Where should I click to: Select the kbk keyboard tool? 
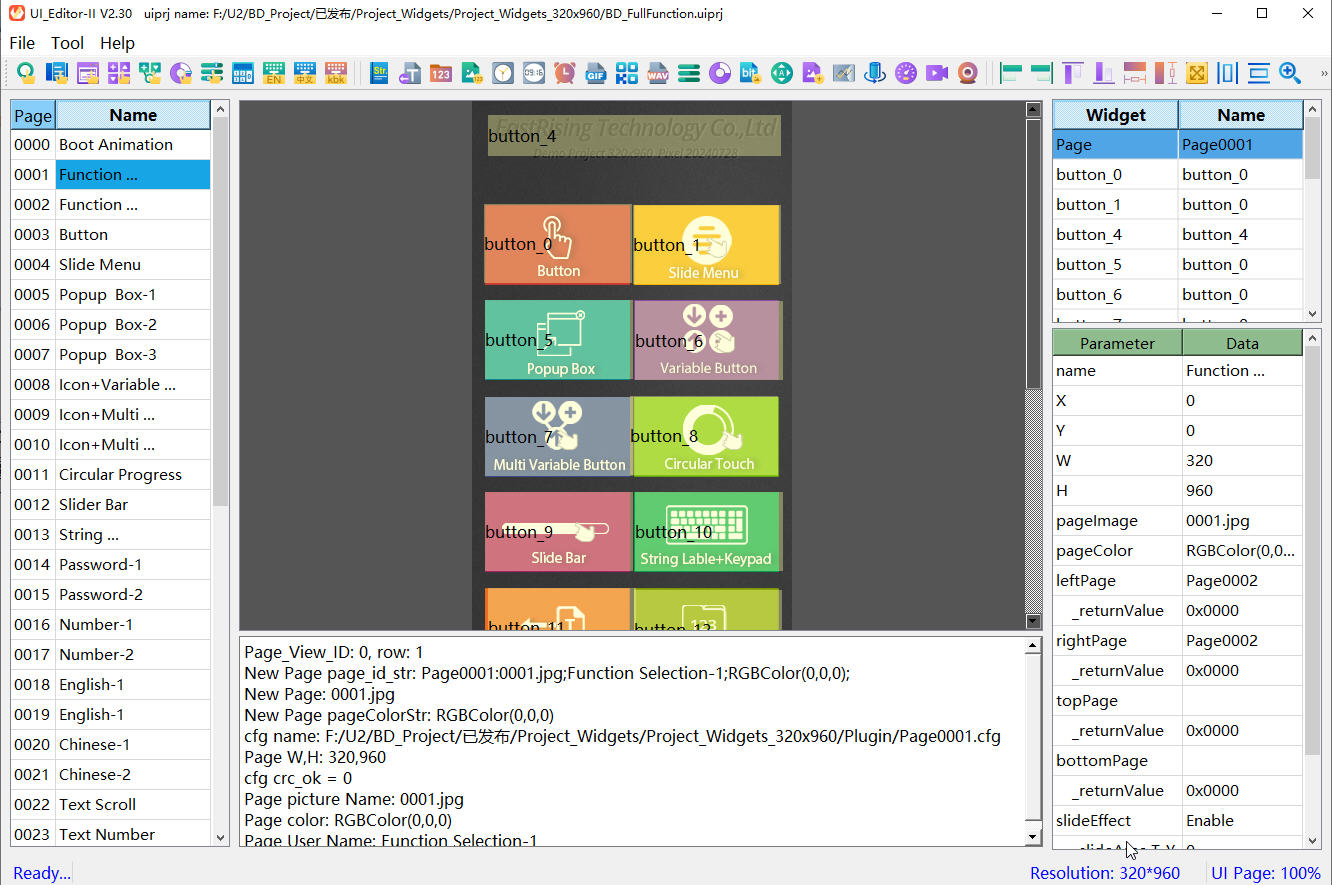click(336, 73)
